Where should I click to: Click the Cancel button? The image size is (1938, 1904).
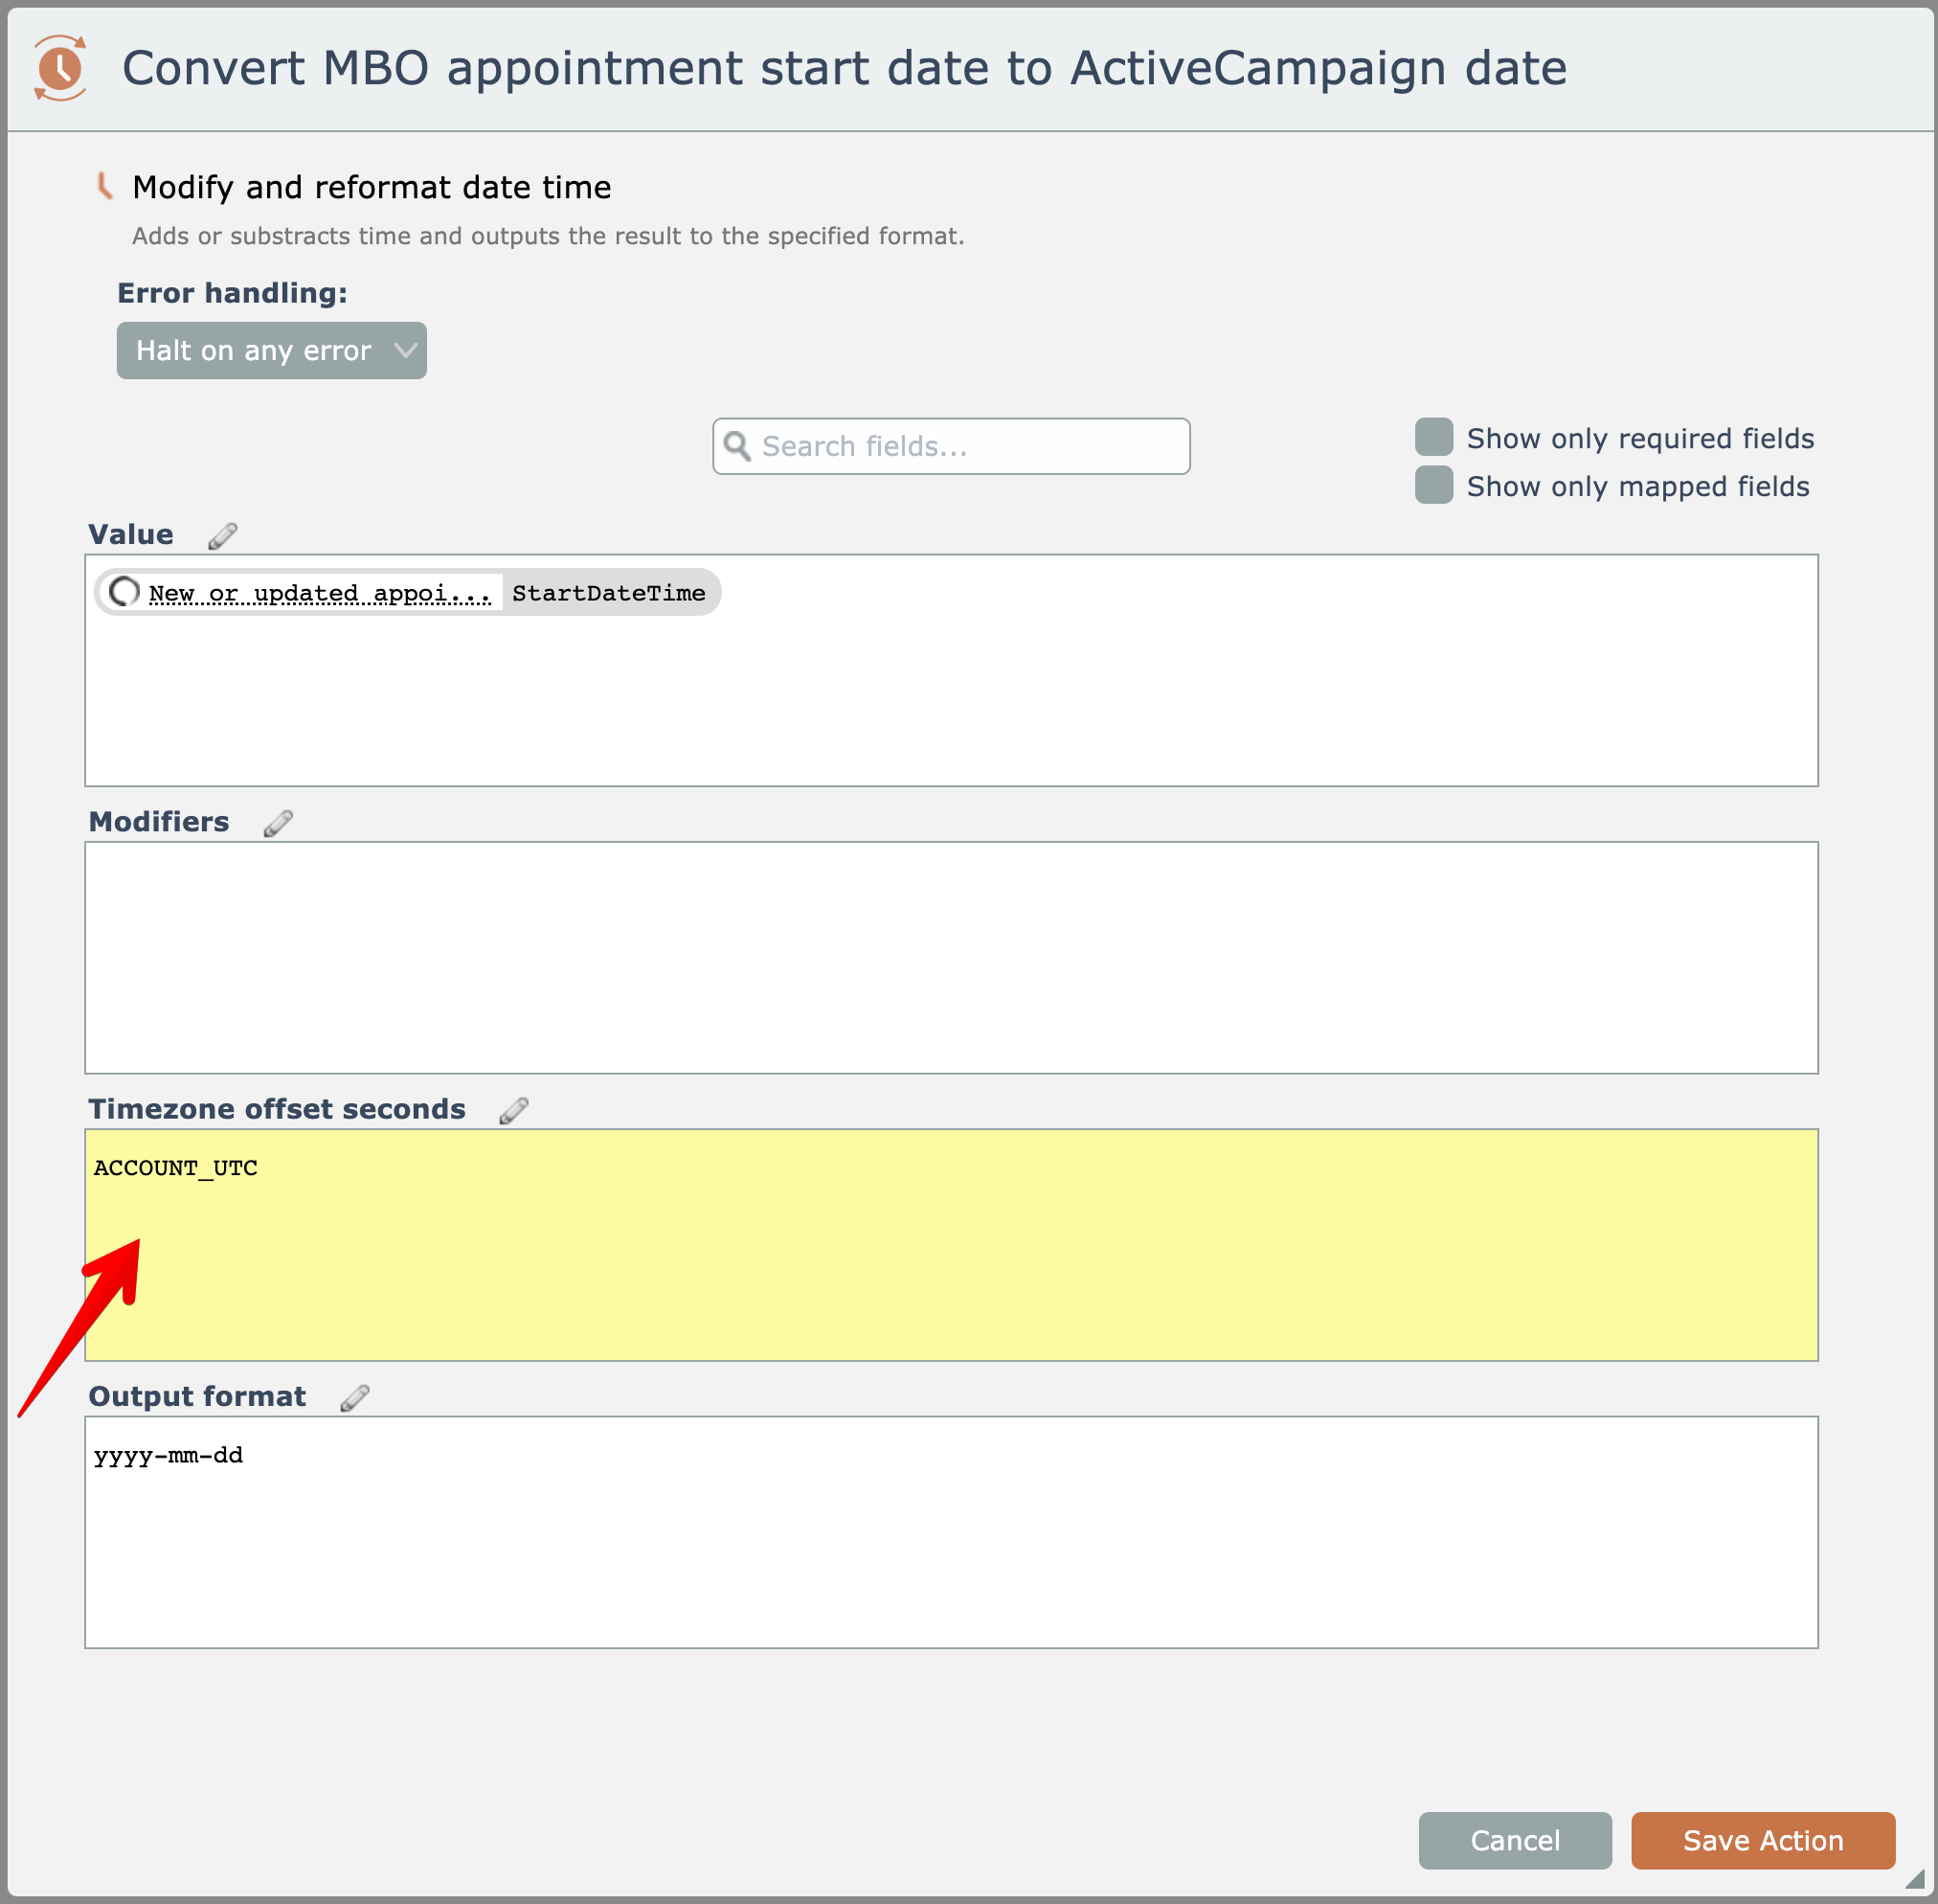(1514, 1840)
